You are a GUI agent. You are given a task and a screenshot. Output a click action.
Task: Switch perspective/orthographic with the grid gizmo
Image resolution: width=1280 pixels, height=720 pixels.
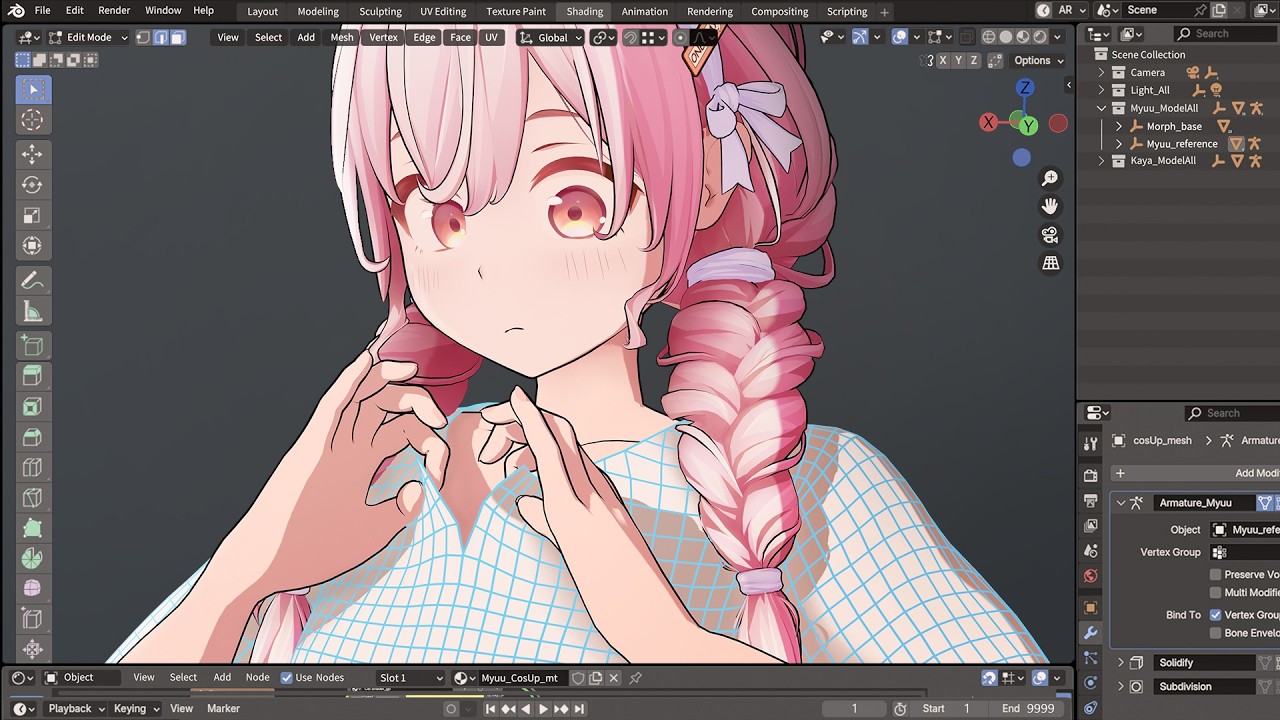point(1050,263)
